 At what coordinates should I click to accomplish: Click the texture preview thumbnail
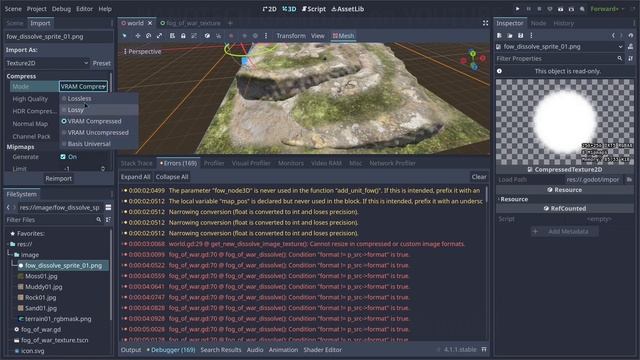[565, 122]
